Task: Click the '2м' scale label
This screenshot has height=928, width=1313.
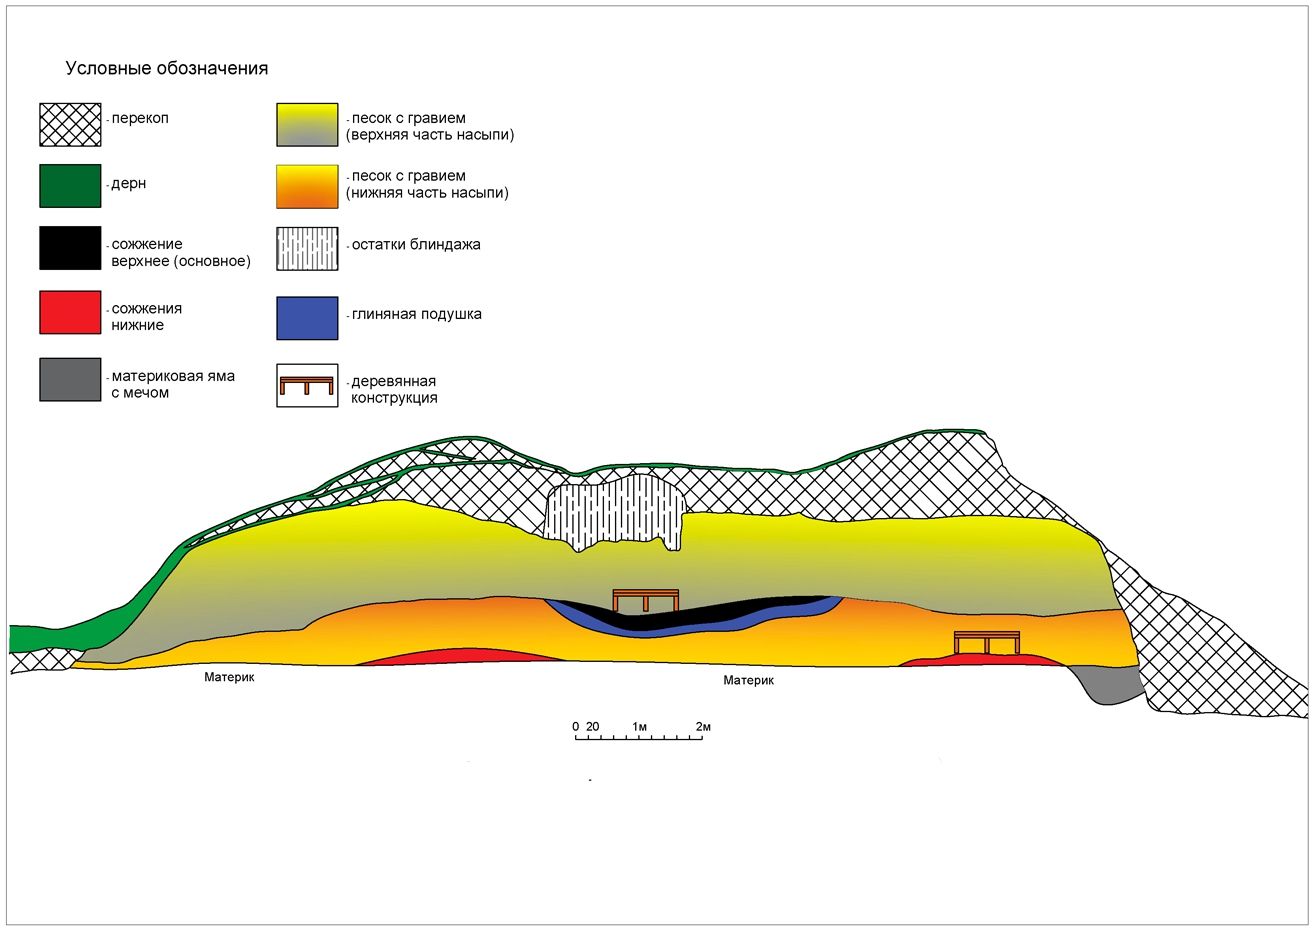Action: (703, 726)
